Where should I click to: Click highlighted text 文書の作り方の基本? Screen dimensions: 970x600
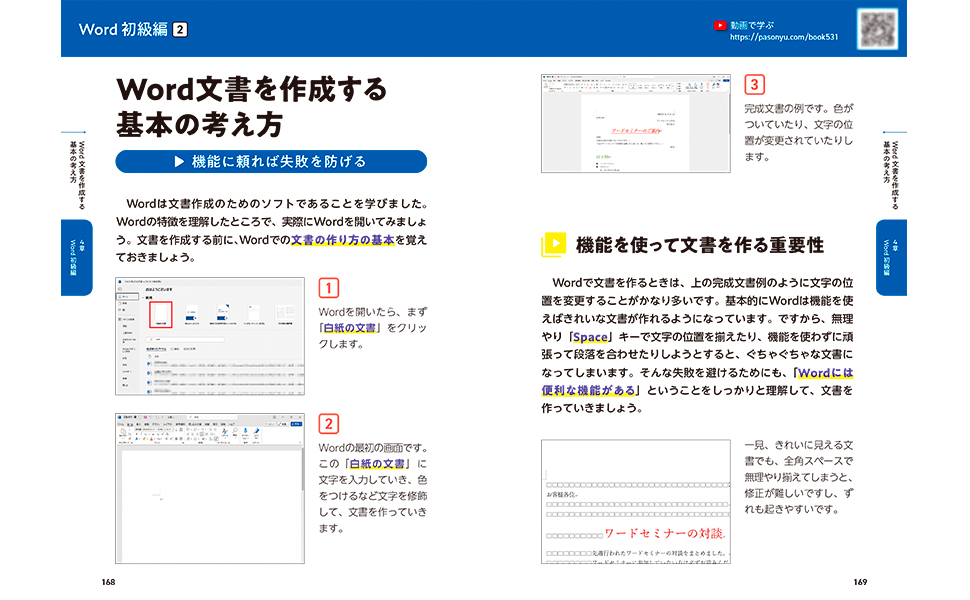(x=342, y=240)
